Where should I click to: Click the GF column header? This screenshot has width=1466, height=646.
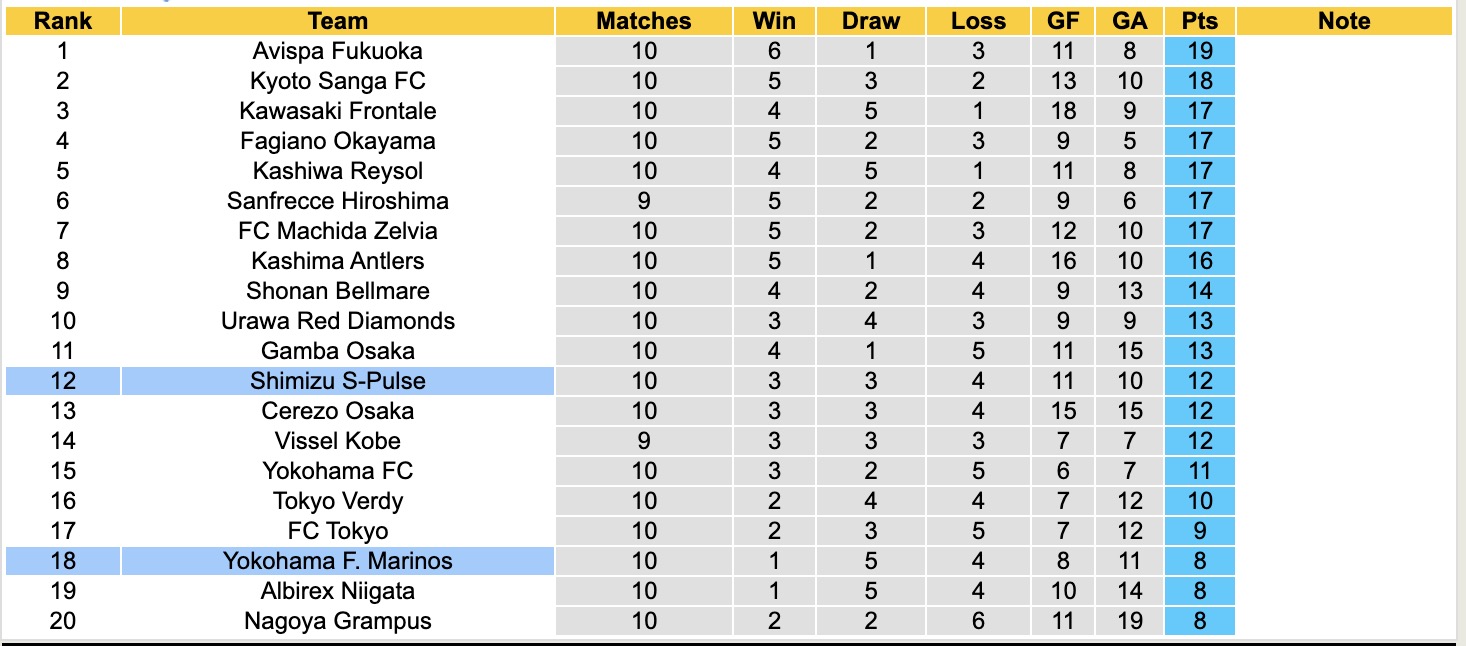pos(1063,21)
